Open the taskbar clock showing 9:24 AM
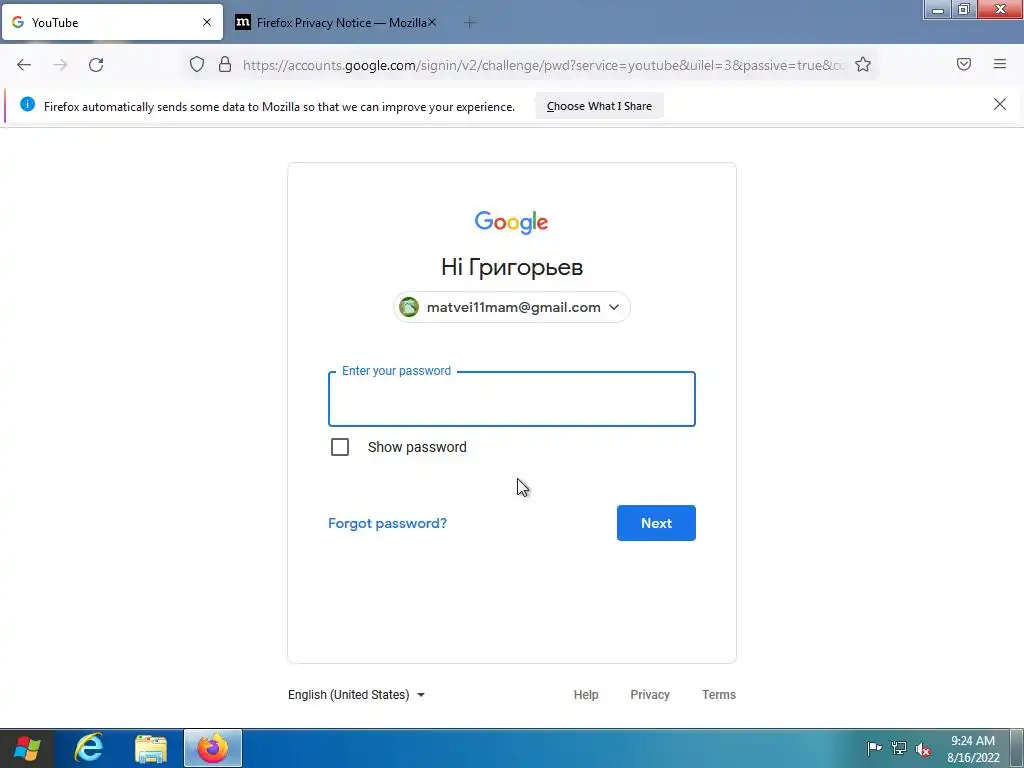The height and width of the screenshot is (768, 1024). [x=973, y=749]
